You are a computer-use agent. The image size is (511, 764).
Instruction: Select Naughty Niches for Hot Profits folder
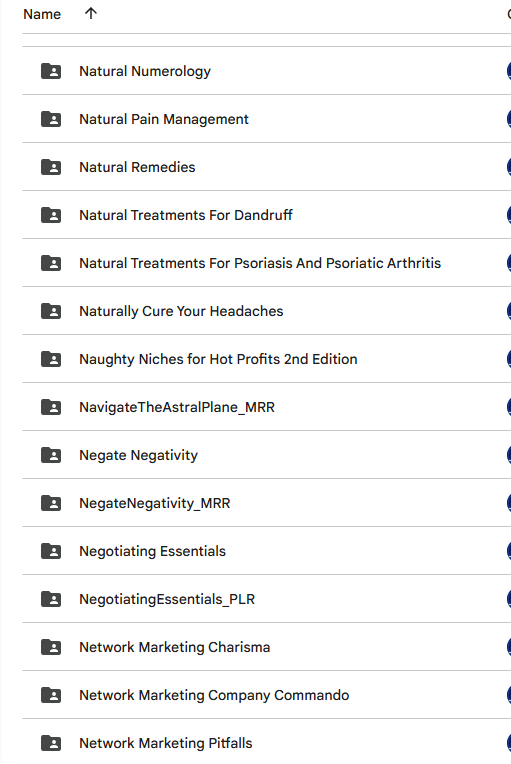click(218, 359)
